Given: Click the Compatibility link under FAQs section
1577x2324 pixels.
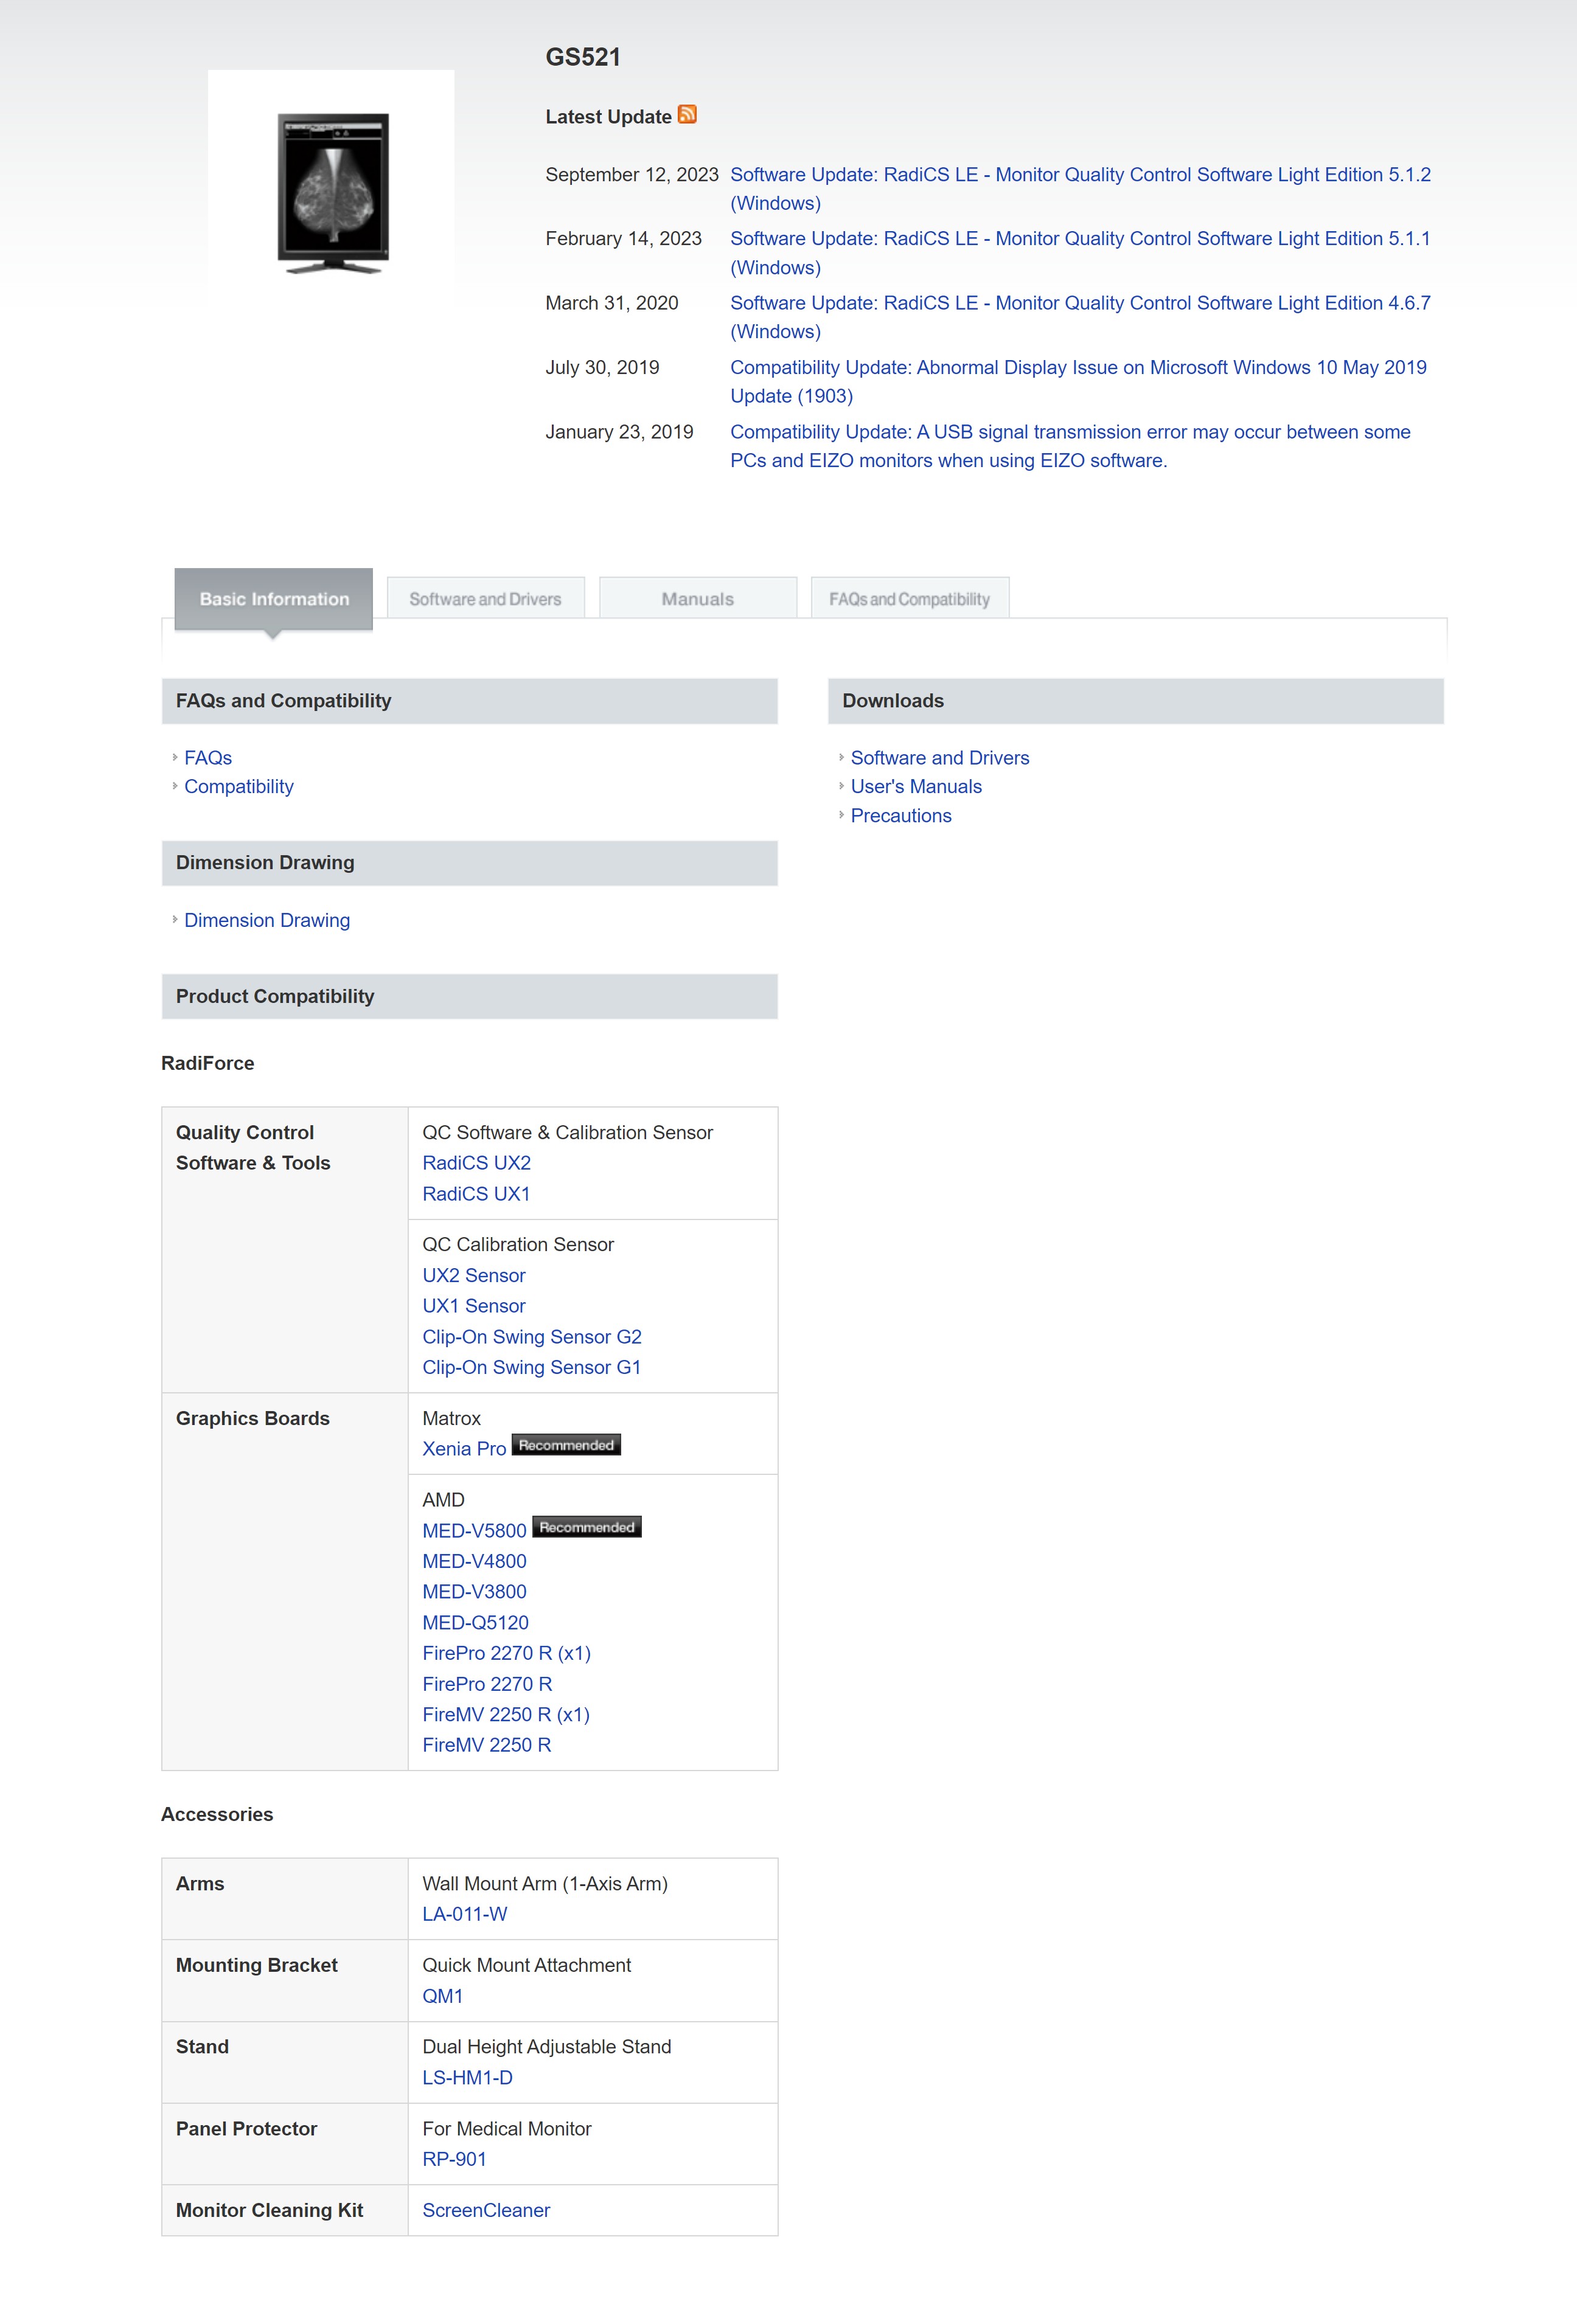Looking at the screenshot, I should coord(239,786).
